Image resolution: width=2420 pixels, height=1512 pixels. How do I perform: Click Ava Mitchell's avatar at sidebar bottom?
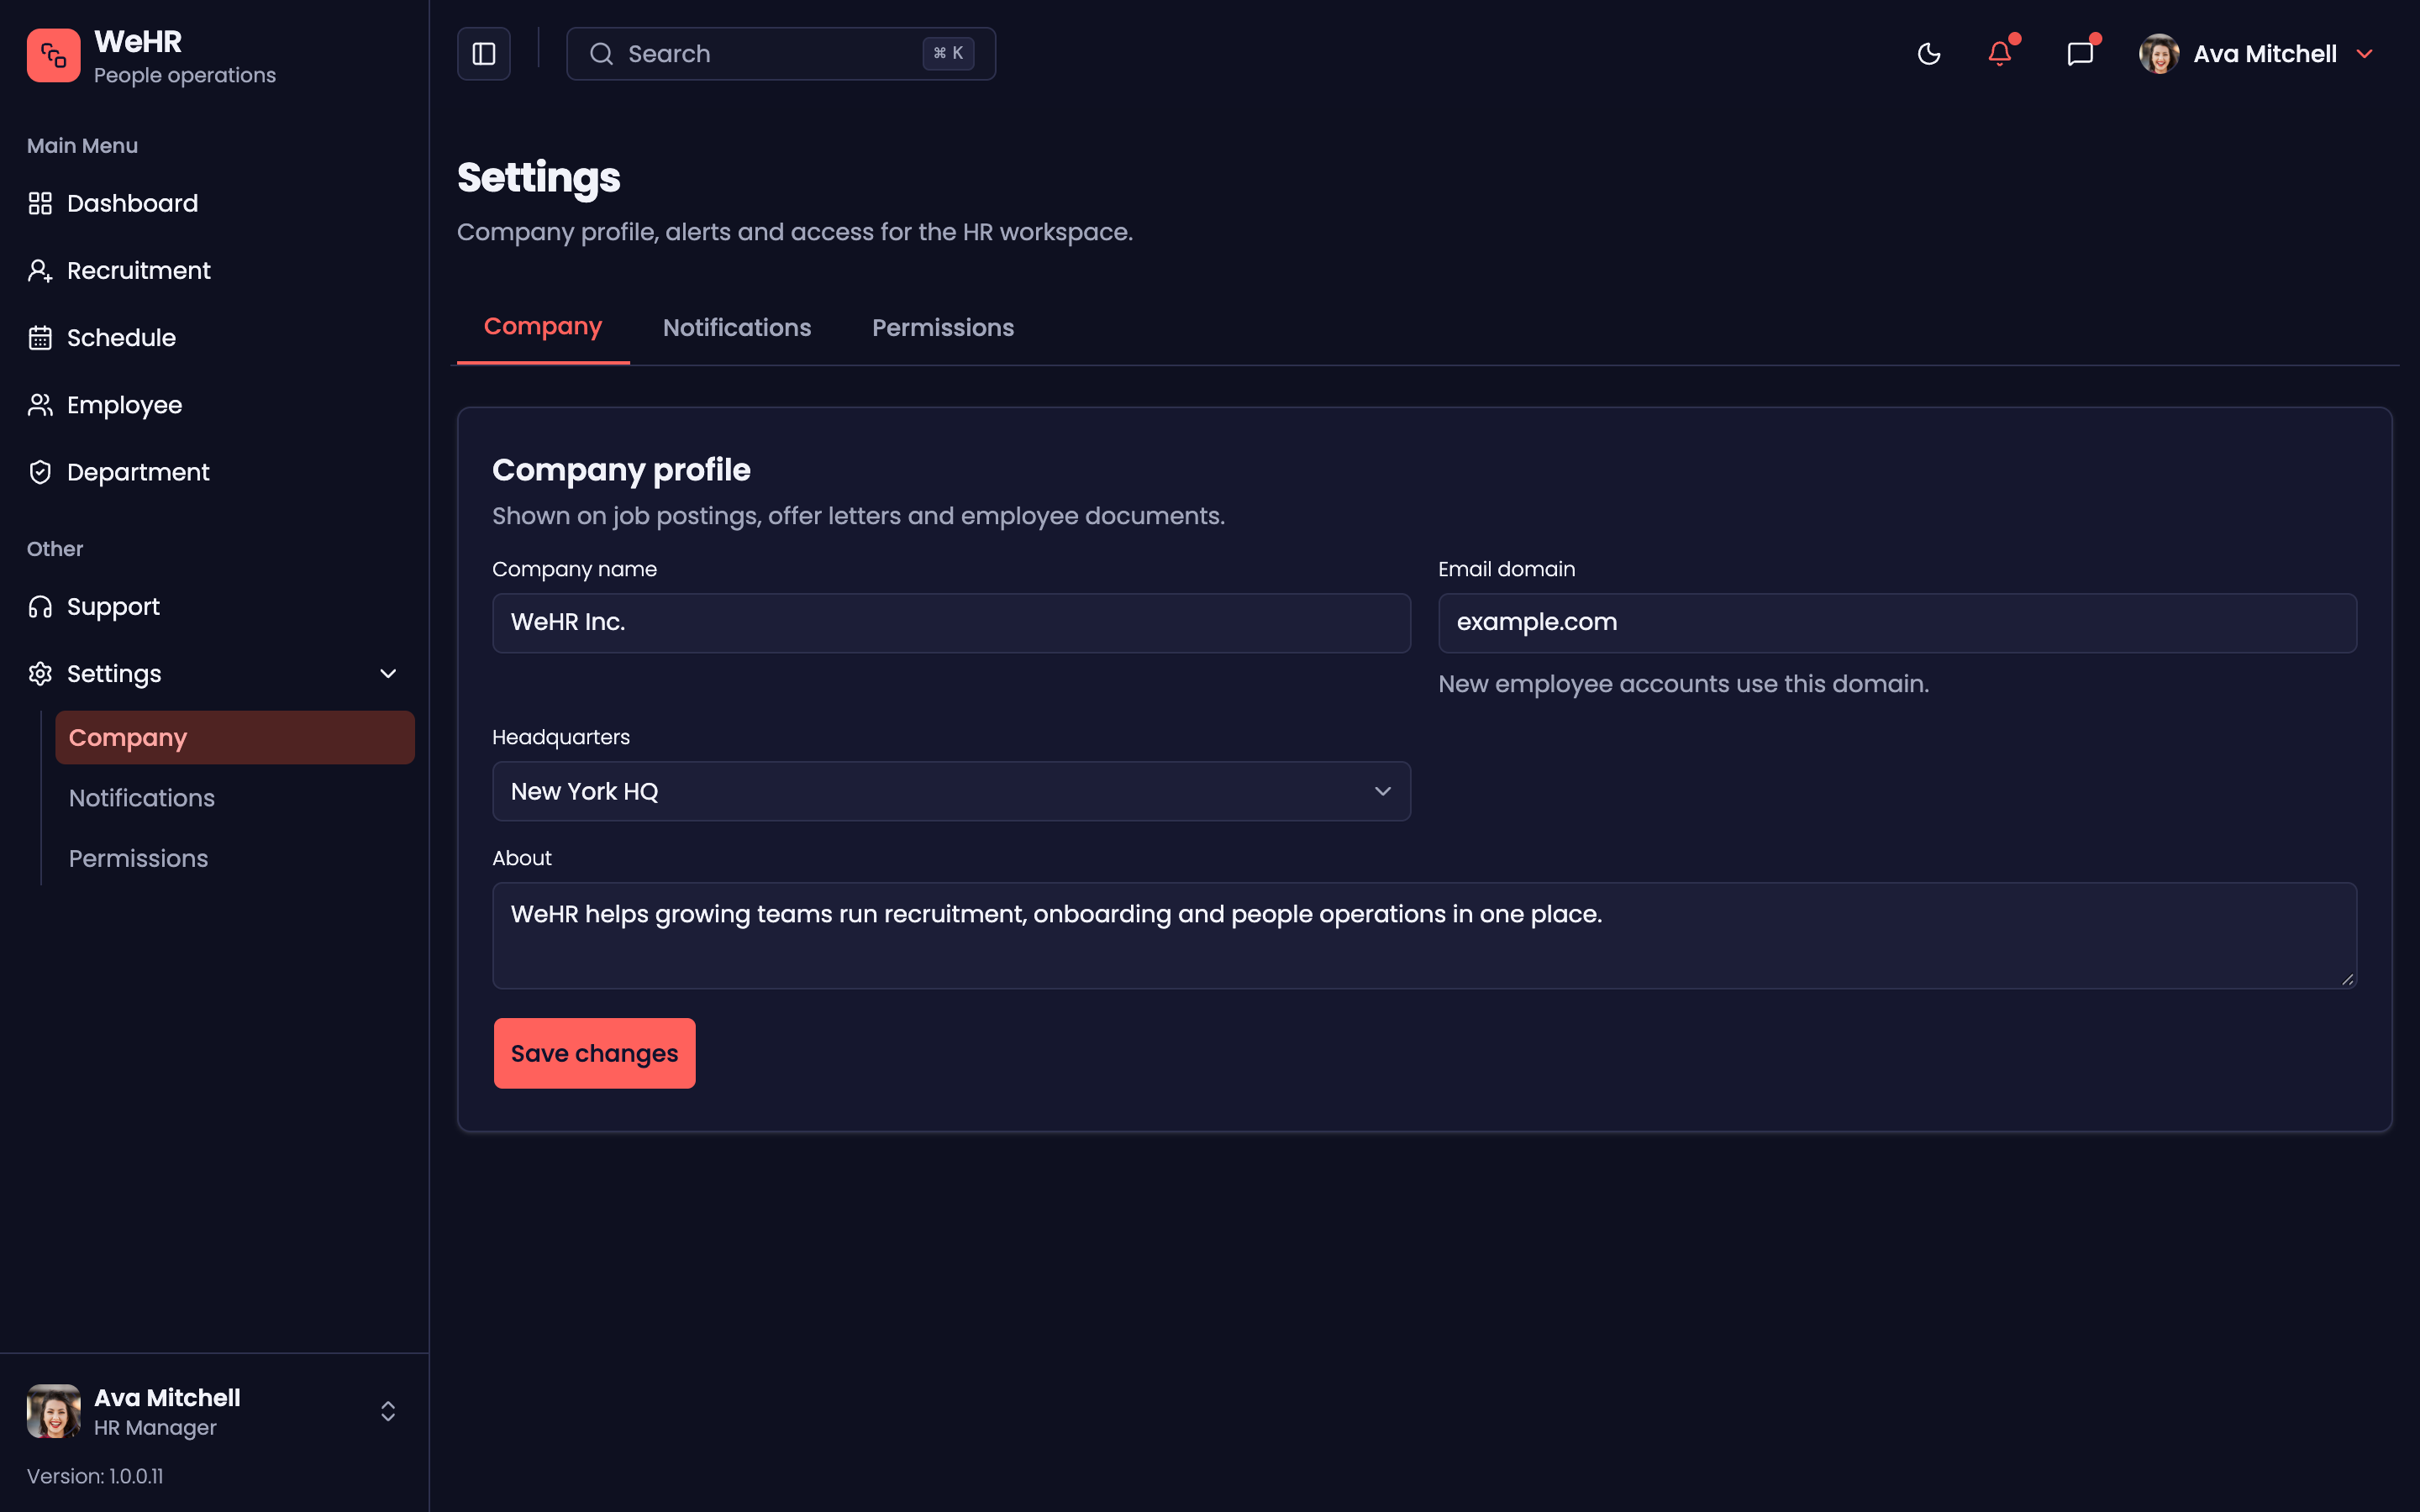tap(53, 1411)
